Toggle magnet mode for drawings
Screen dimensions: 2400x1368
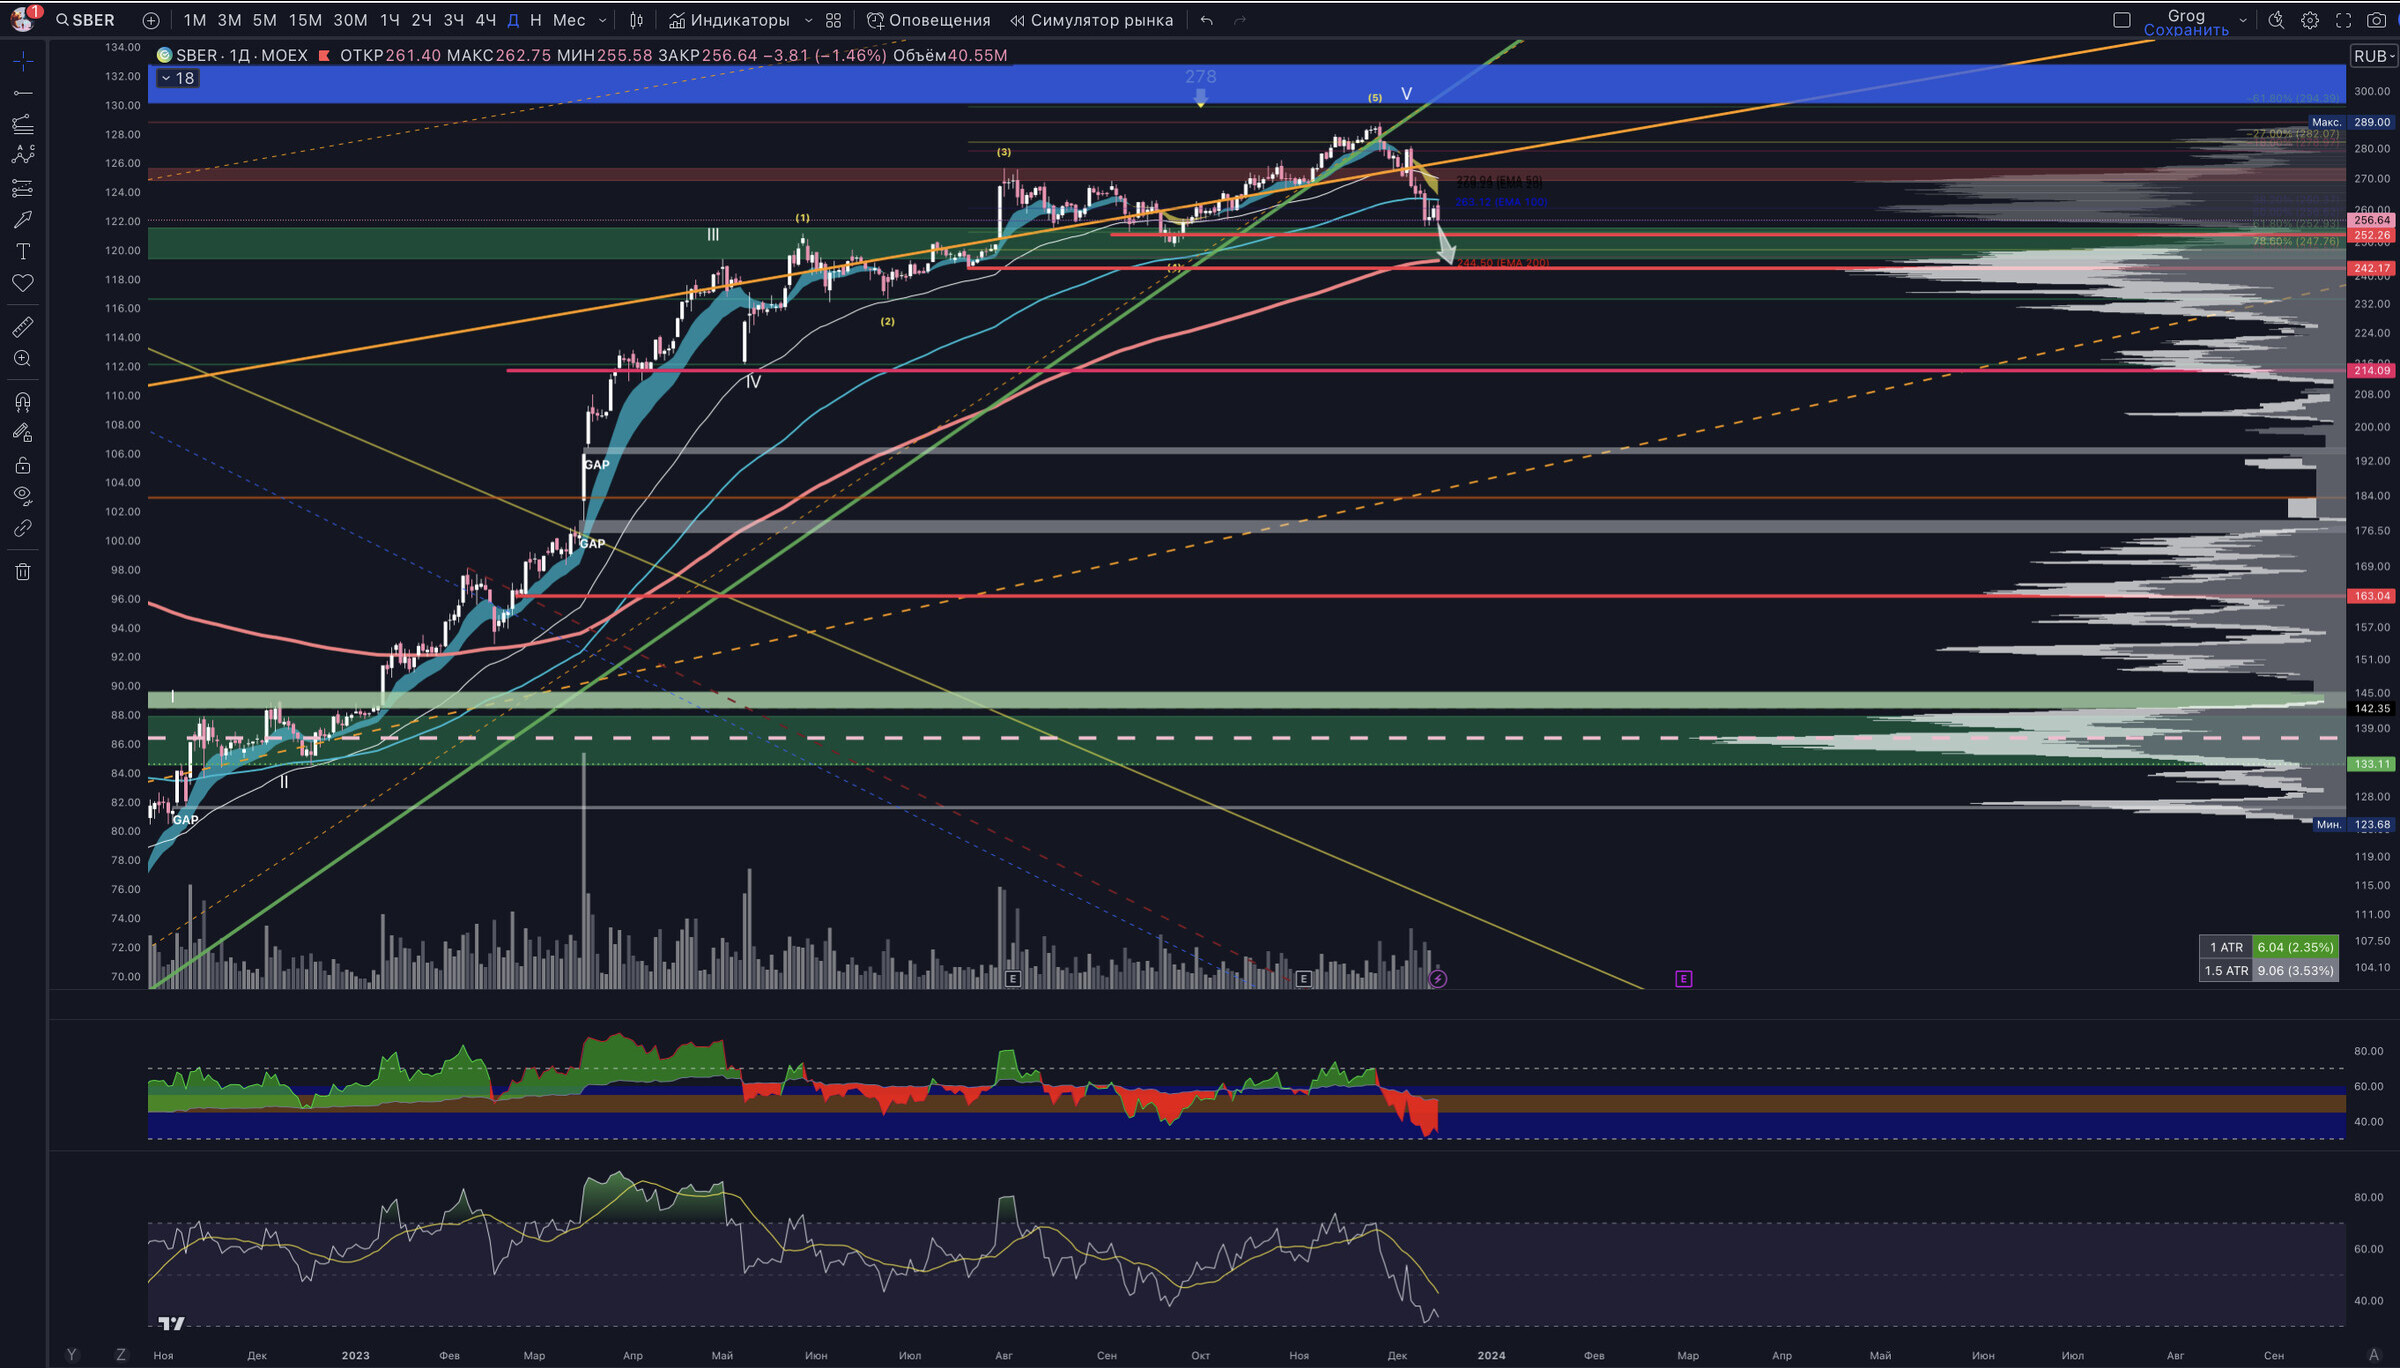[23, 402]
